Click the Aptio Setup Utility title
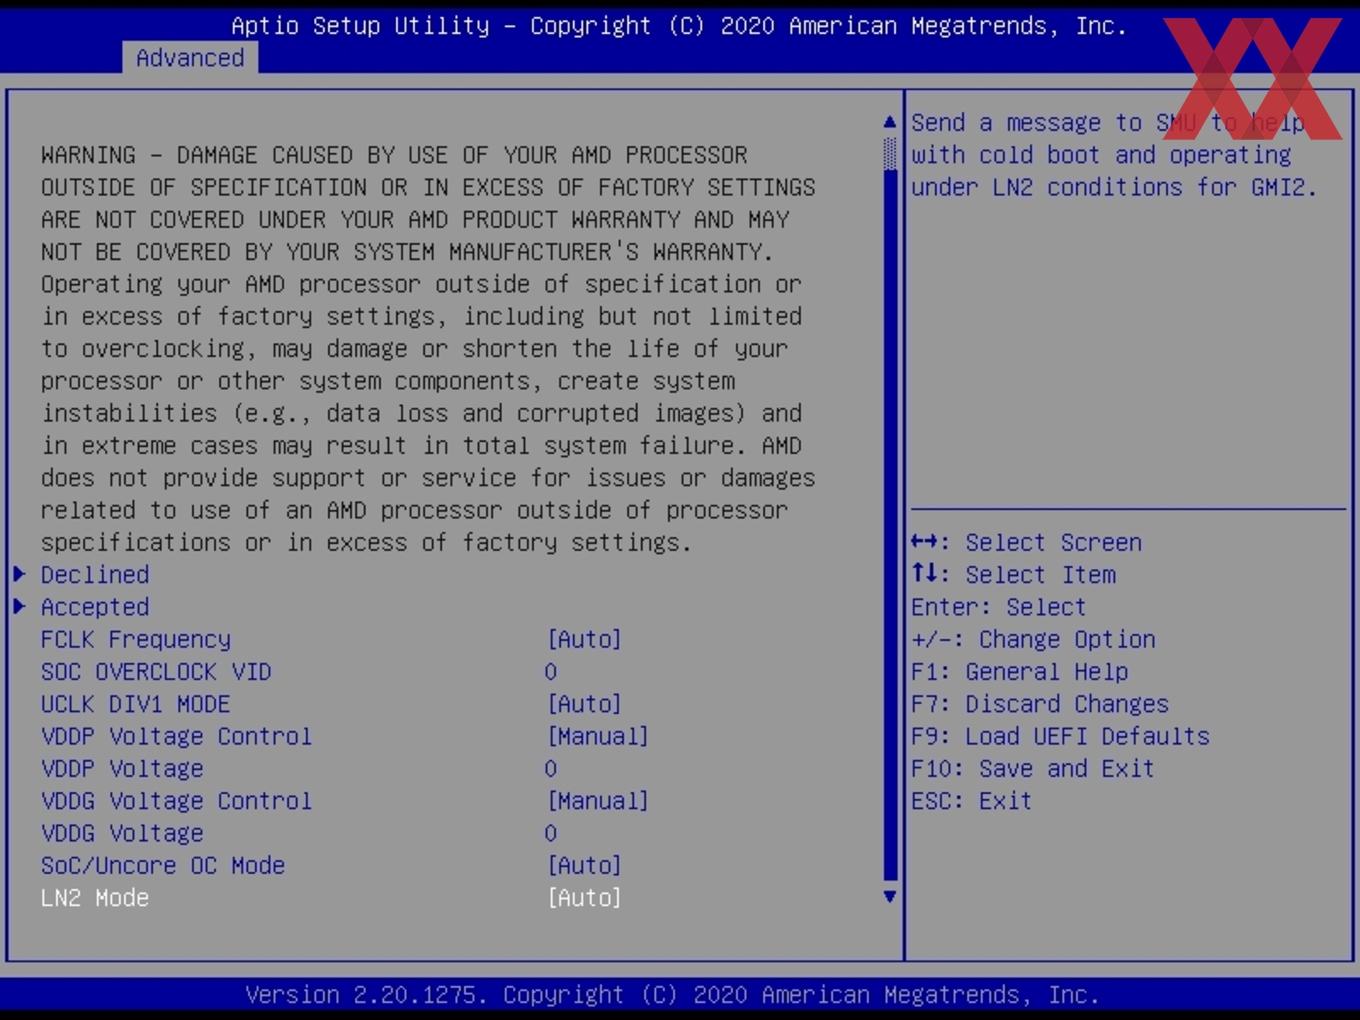 pos(679,26)
